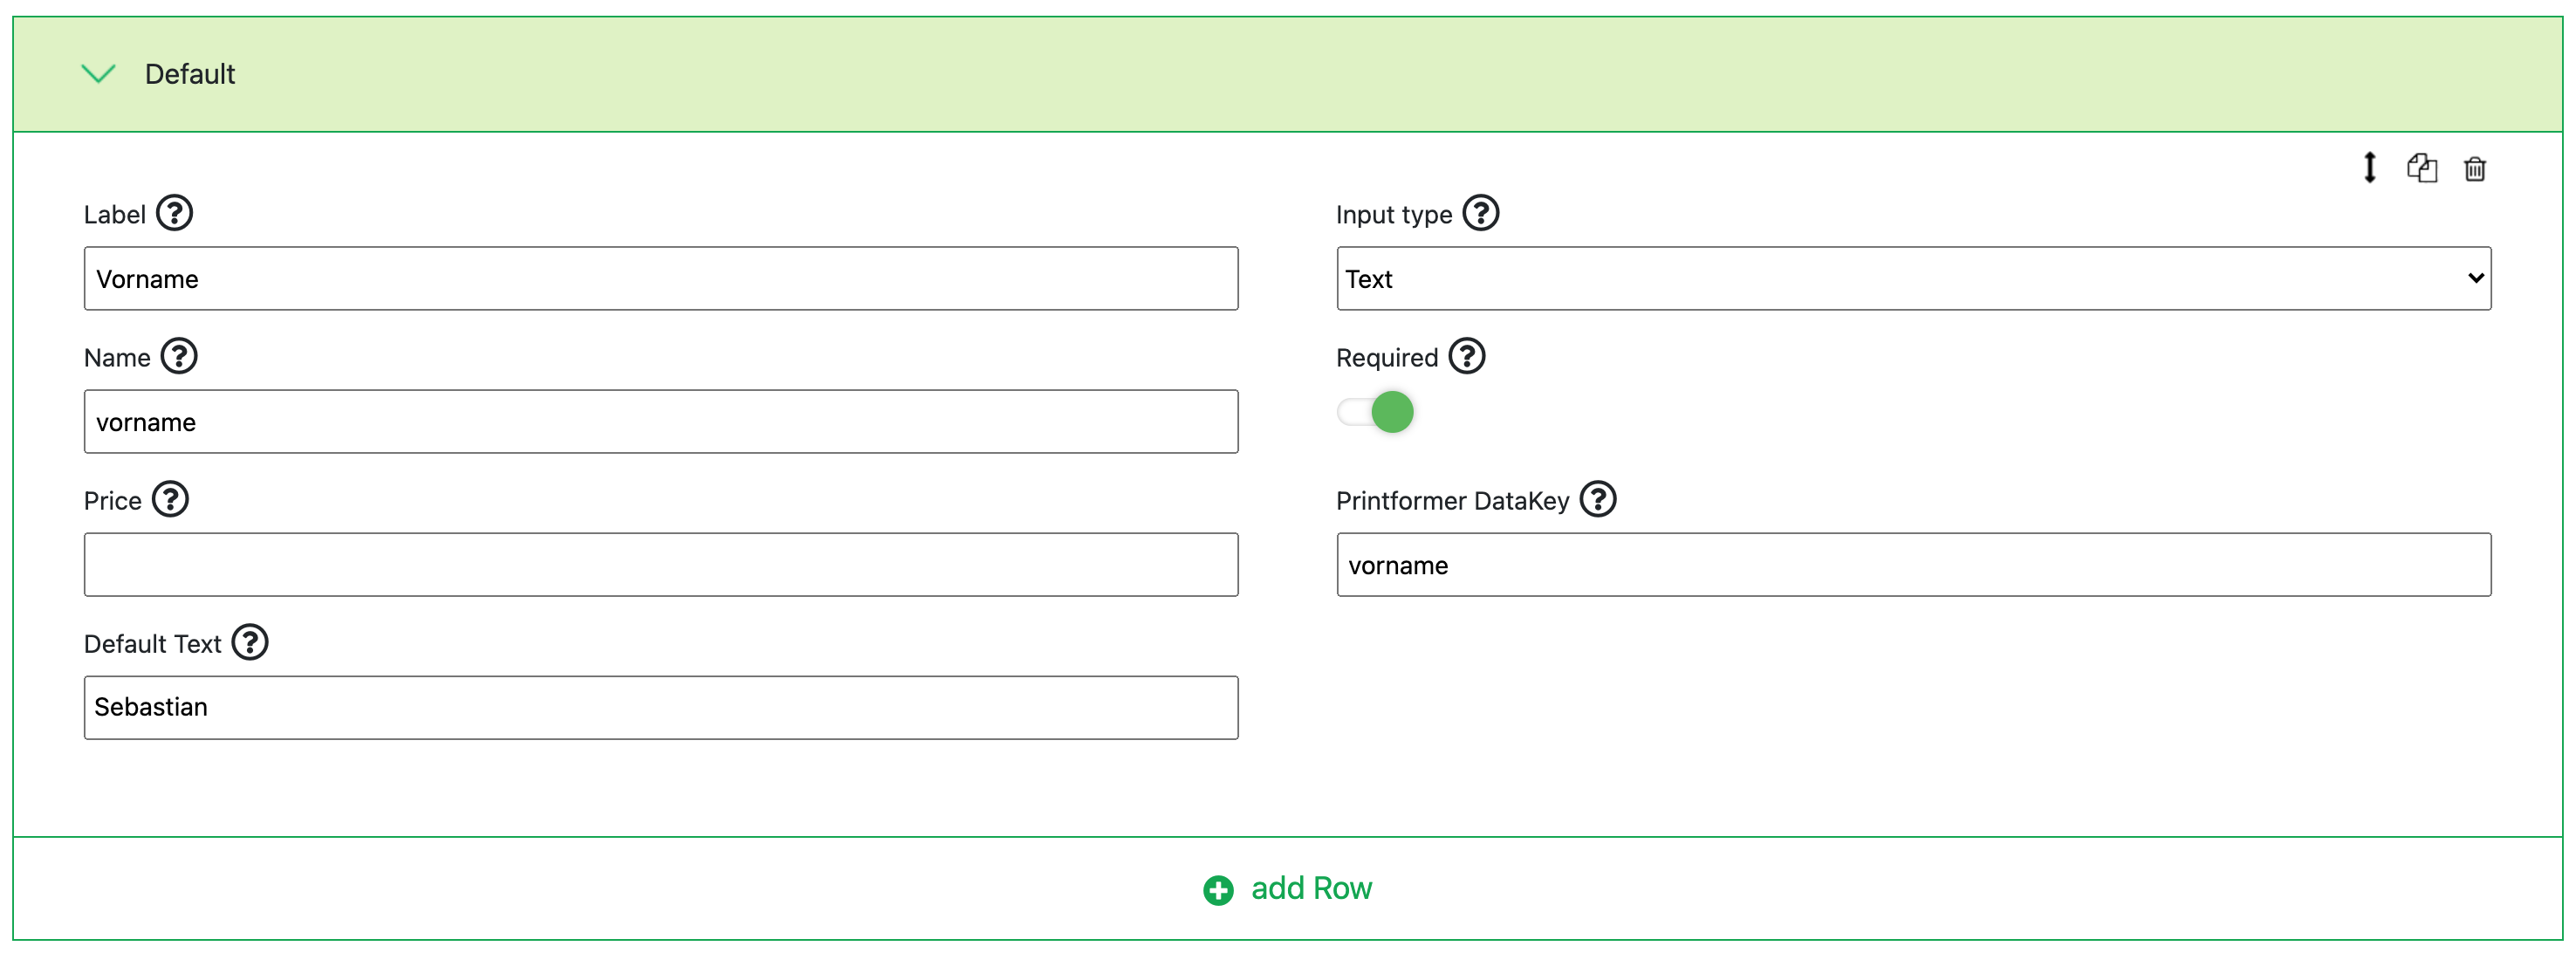Focus the Label field containing Vorname
Image resolution: width=2576 pixels, height=953 pixels.
coord(660,278)
